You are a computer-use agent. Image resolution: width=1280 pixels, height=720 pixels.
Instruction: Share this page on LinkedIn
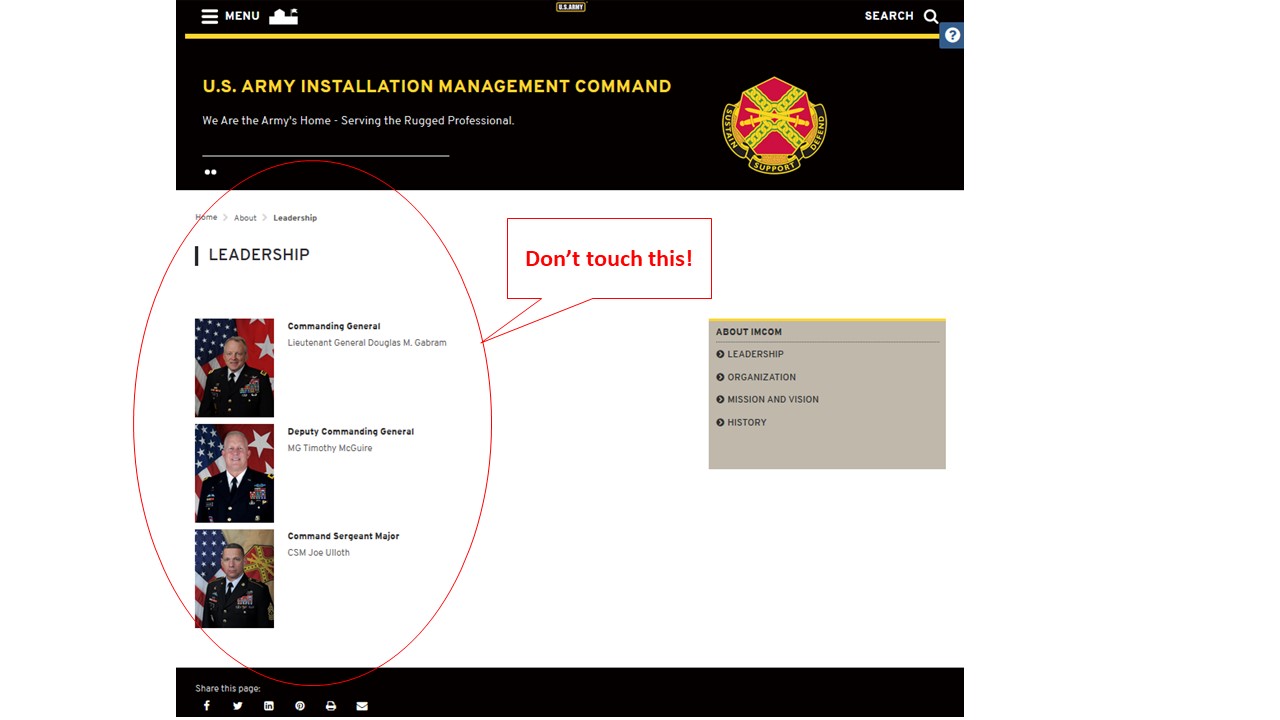pos(269,706)
